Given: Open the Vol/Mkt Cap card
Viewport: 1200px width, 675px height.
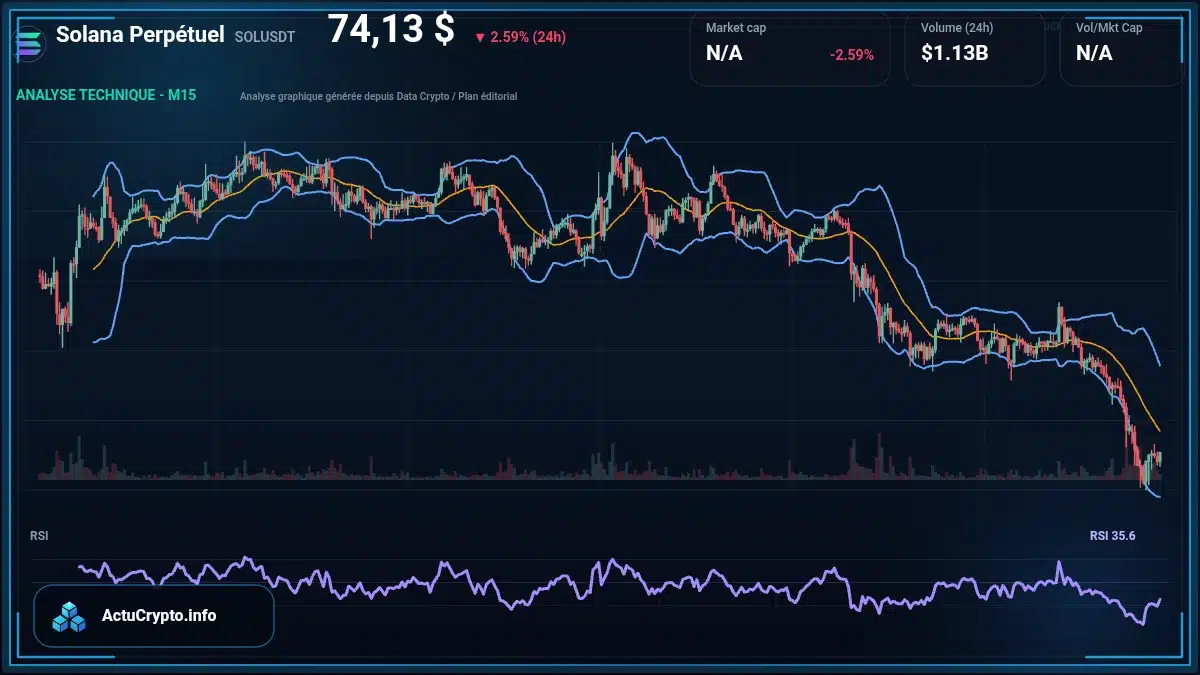Looking at the screenshot, I should pos(1122,48).
